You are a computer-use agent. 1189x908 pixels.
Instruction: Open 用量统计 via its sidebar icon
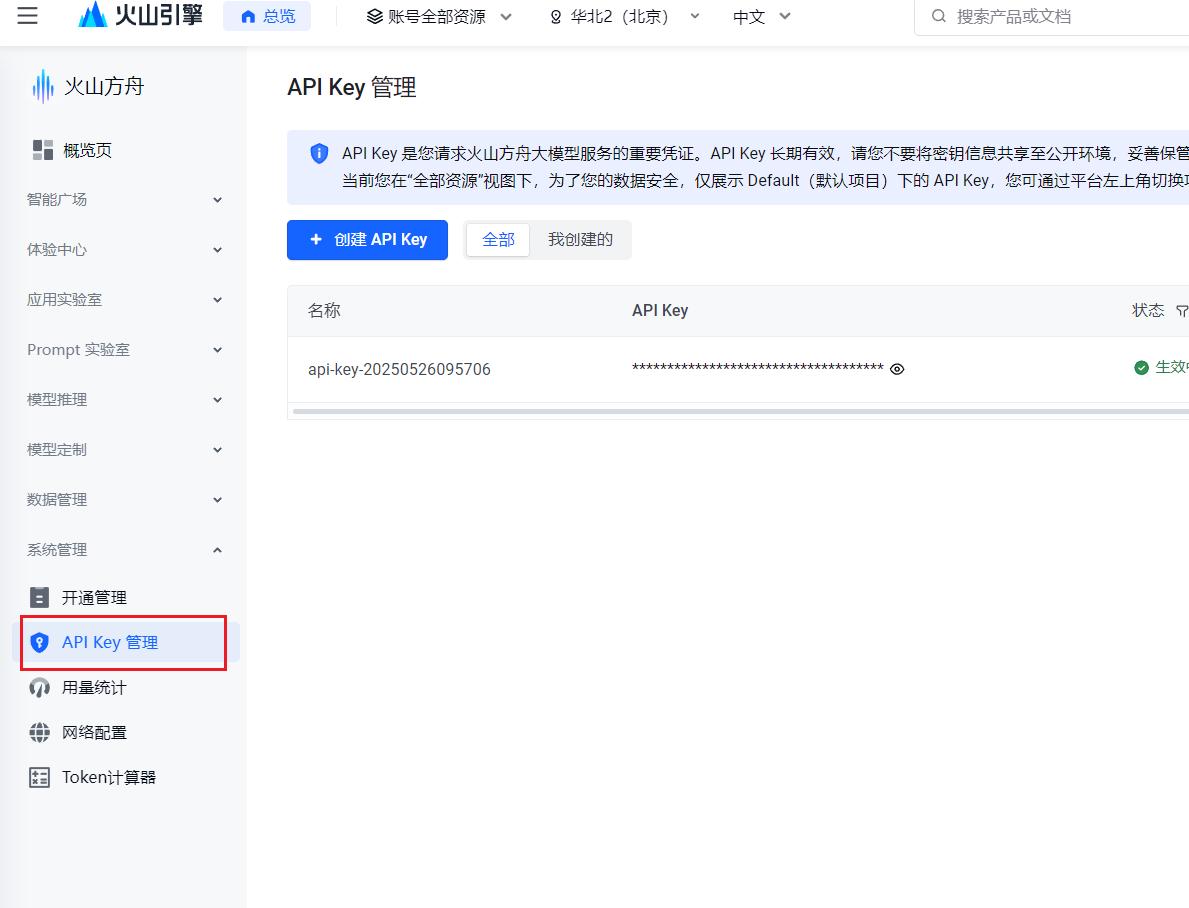click(x=38, y=687)
